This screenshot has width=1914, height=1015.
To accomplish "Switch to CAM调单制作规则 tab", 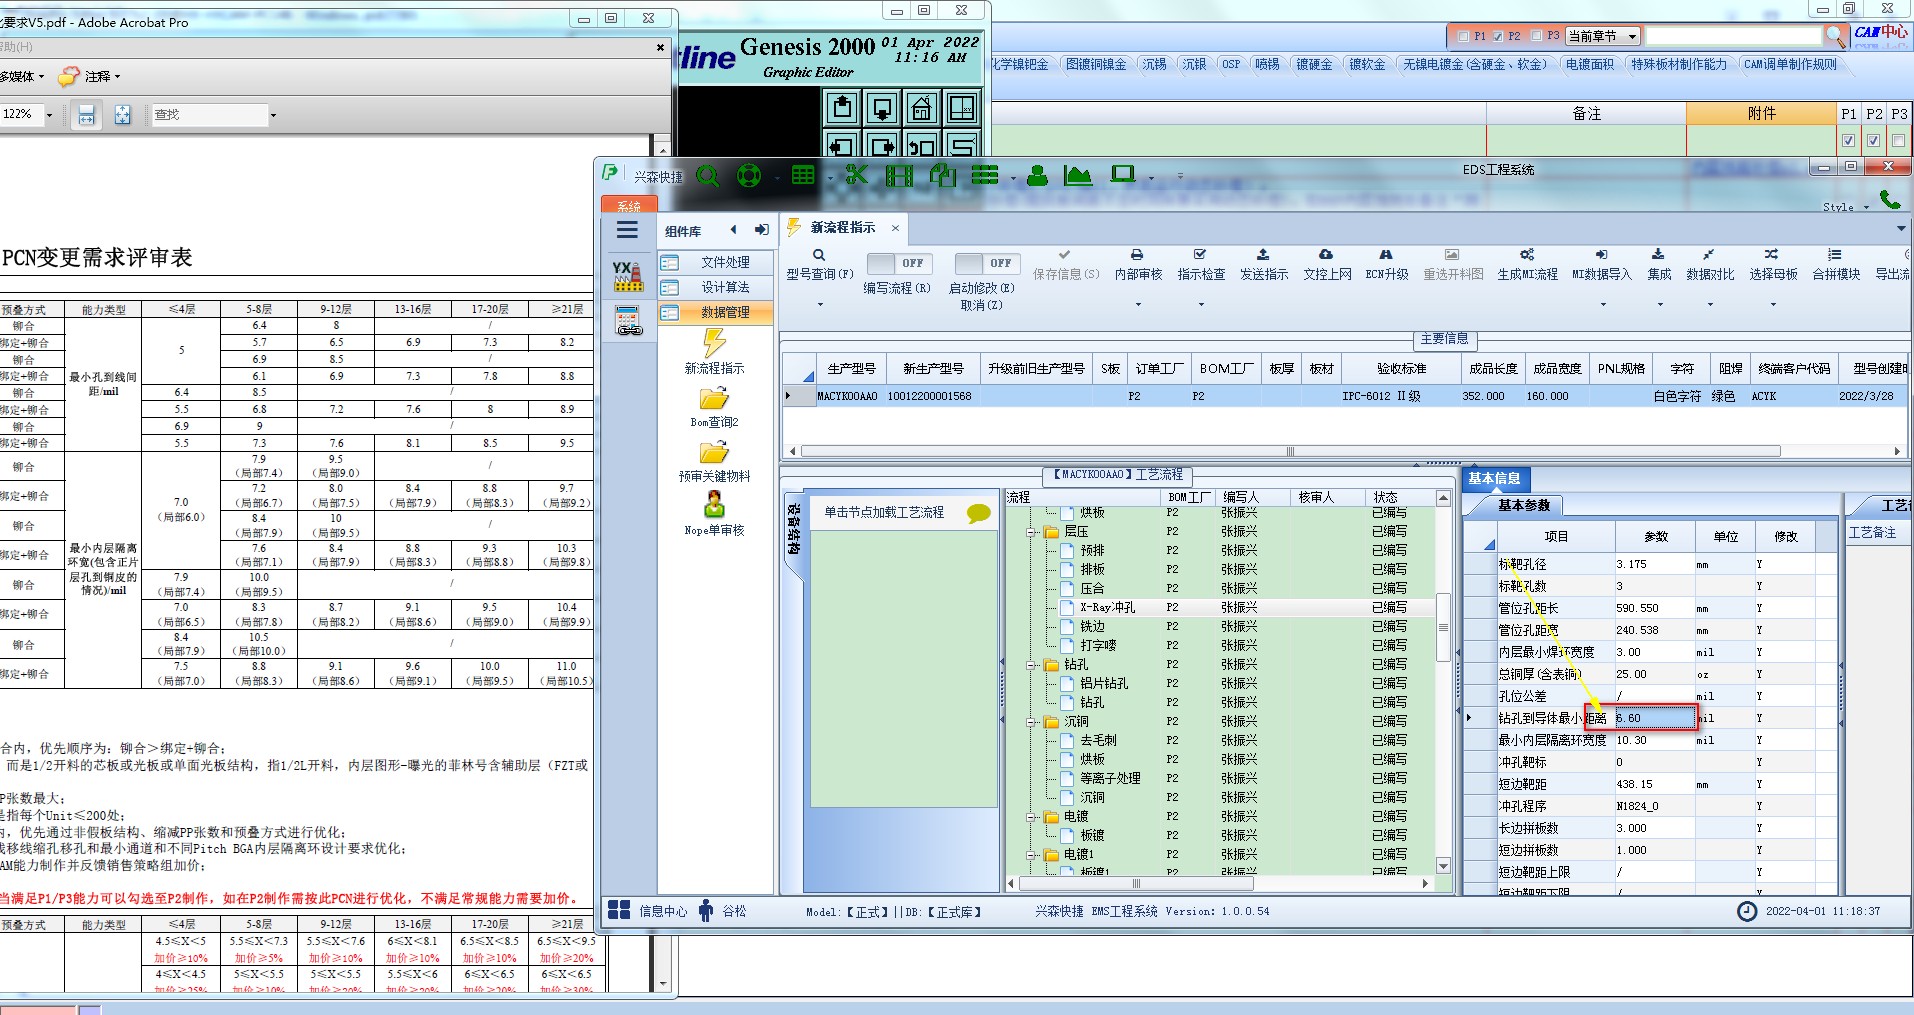I will (x=1790, y=64).
